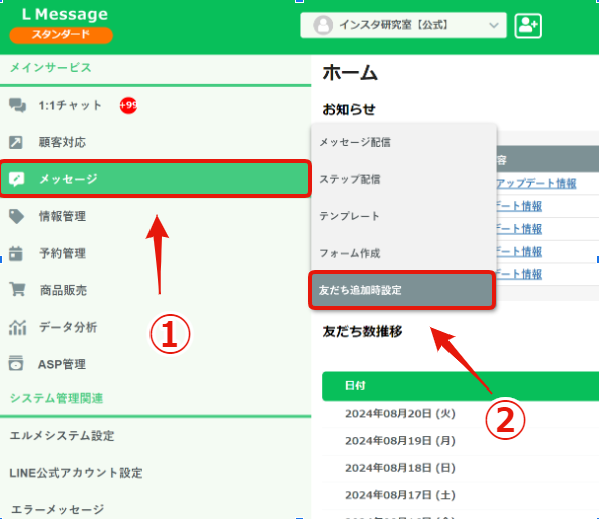The width and height of the screenshot is (599, 519).
Task: Click the メッセージ pencil bubble icon
Action: [x=16, y=179]
